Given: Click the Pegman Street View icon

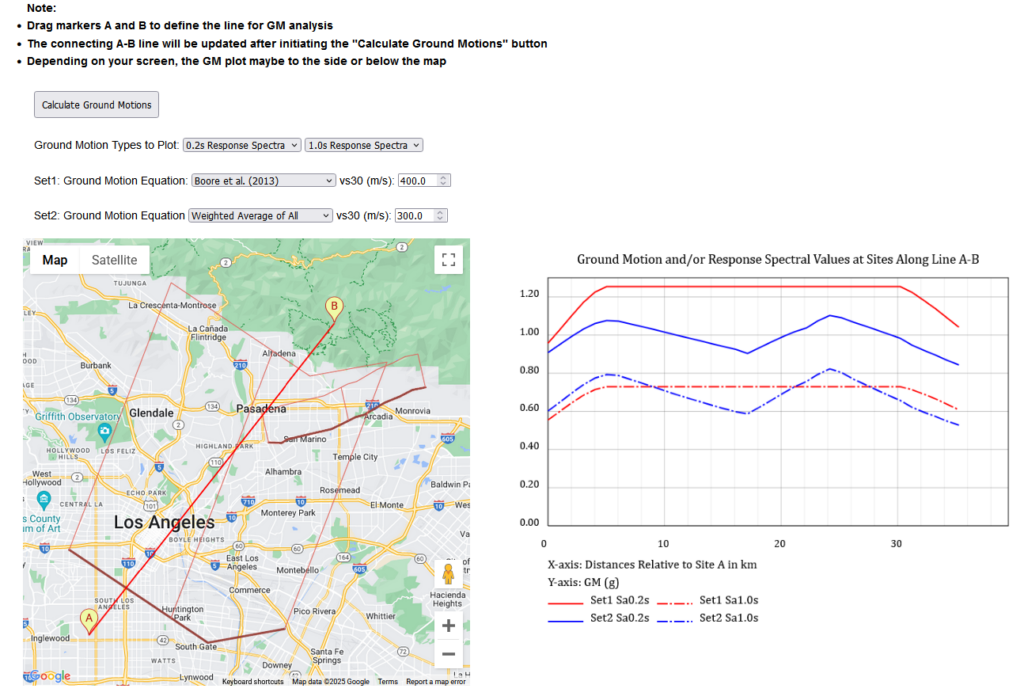Looking at the screenshot, I should click(x=448, y=574).
